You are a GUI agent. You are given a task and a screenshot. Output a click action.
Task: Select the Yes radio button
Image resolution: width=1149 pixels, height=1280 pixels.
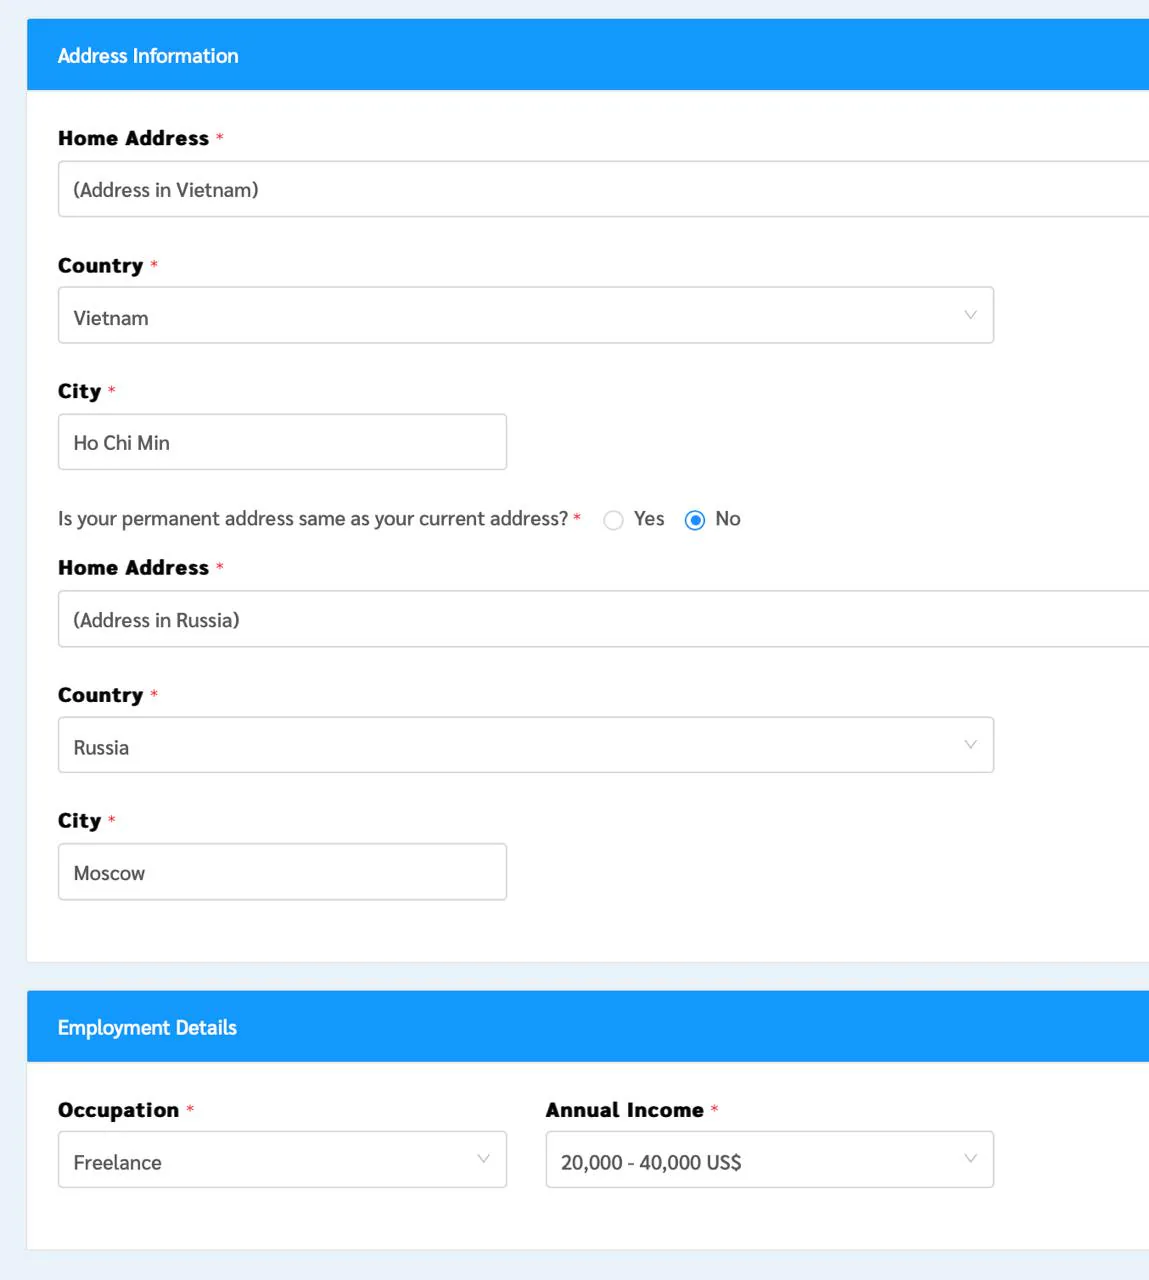pos(613,520)
